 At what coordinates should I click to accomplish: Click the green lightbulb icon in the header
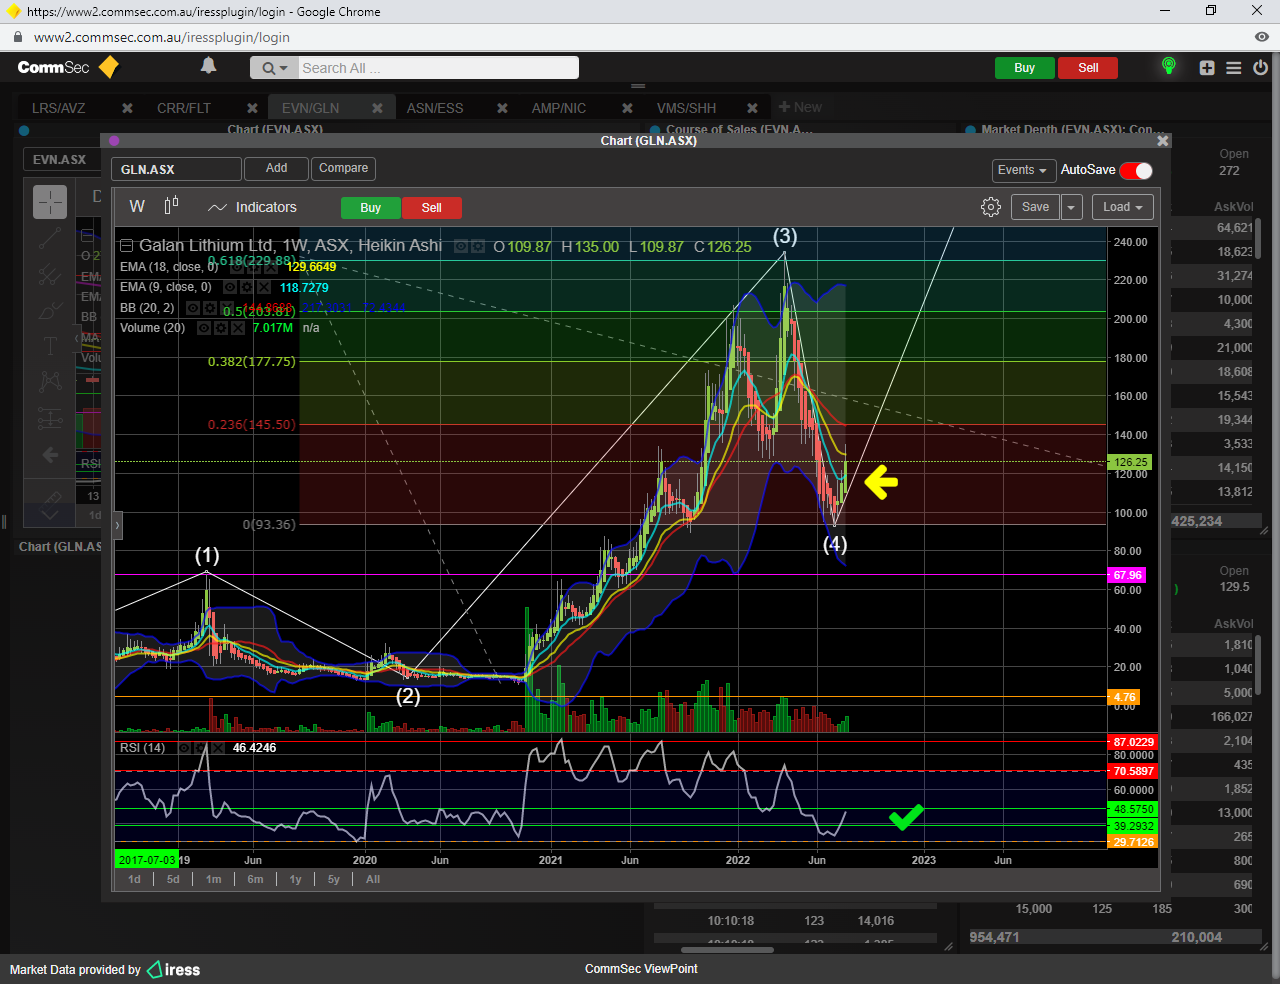point(1168,66)
